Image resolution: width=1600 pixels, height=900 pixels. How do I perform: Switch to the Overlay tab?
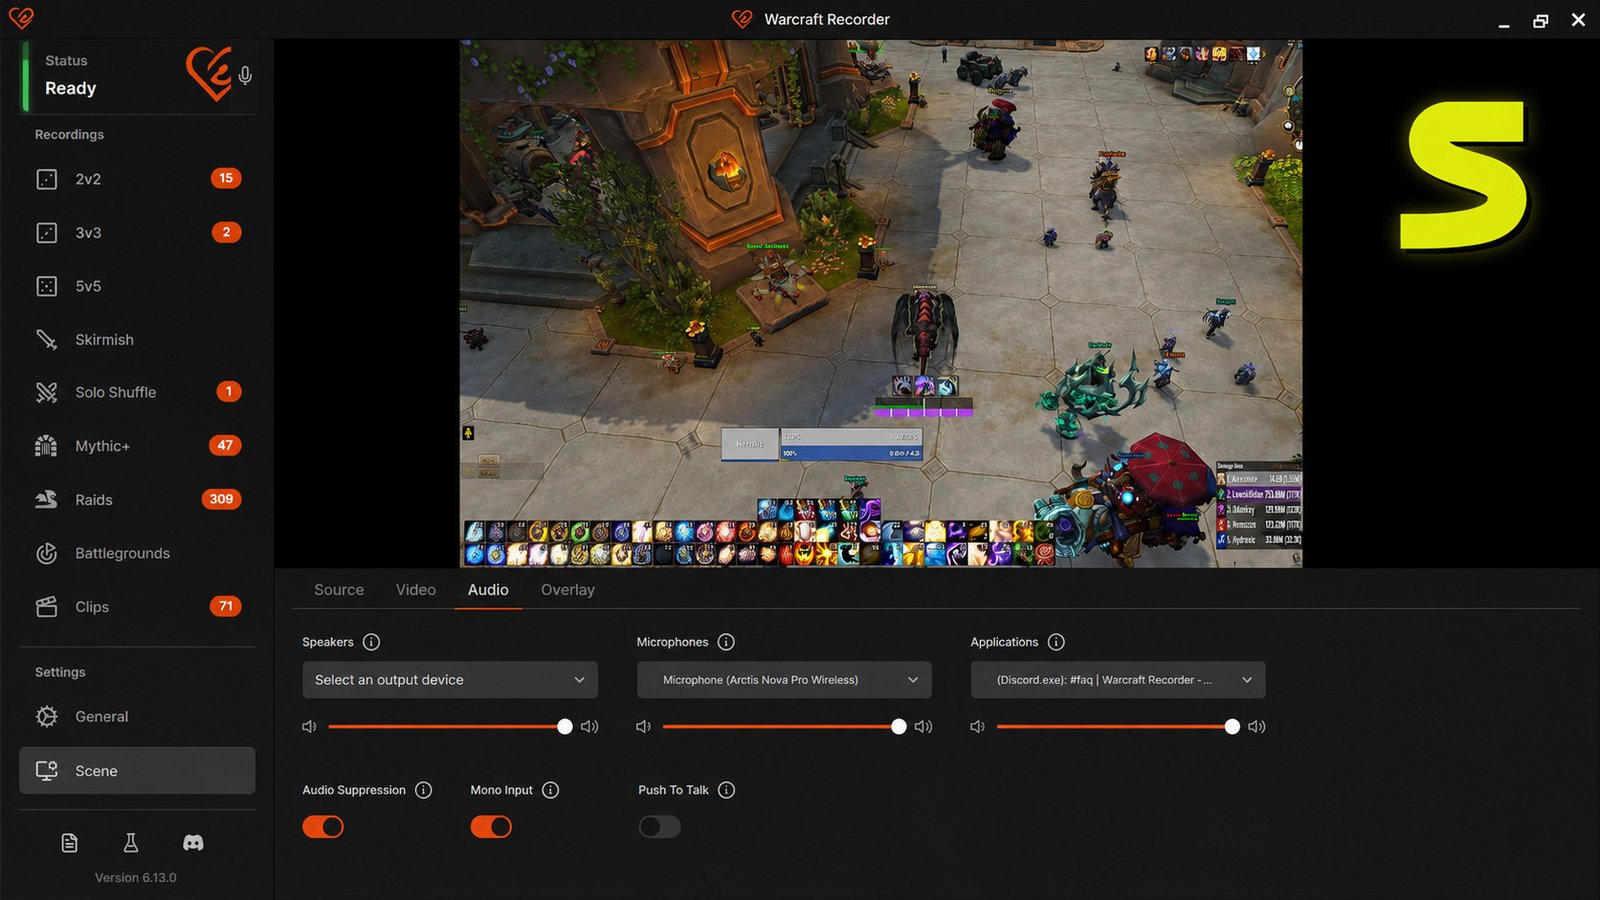coord(568,590)
